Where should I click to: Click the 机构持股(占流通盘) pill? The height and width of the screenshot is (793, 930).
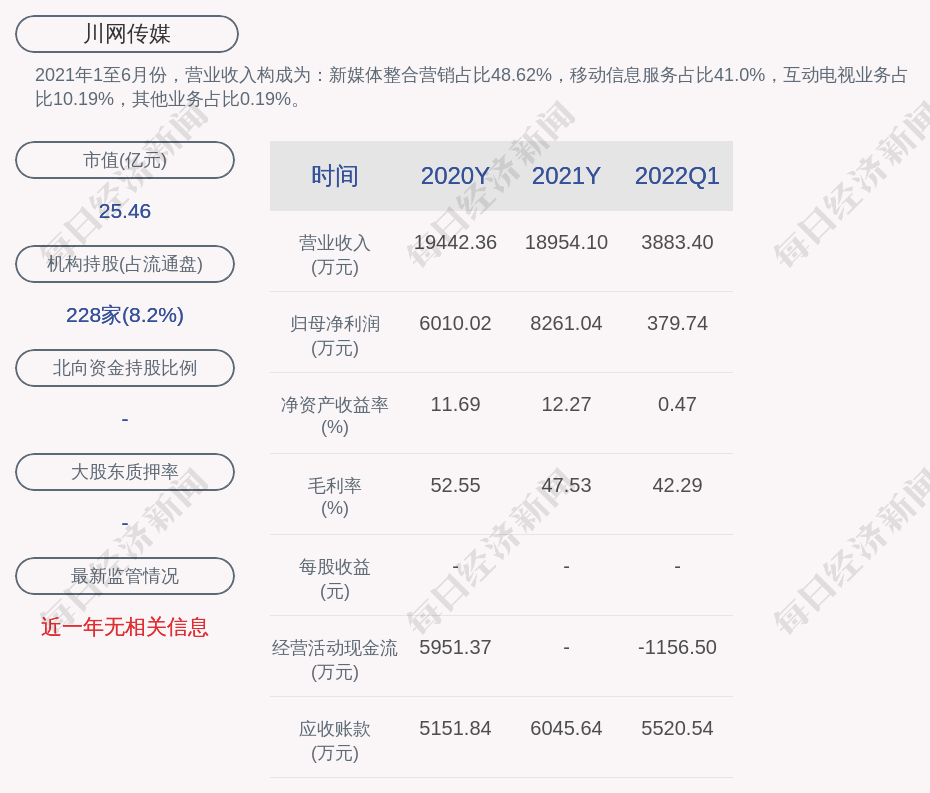click(125, 264)
